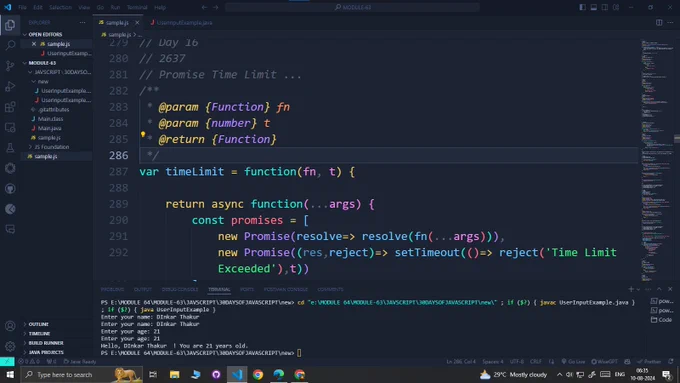
Task: Open the Accounts icon in activity bar
Action: 10,326
